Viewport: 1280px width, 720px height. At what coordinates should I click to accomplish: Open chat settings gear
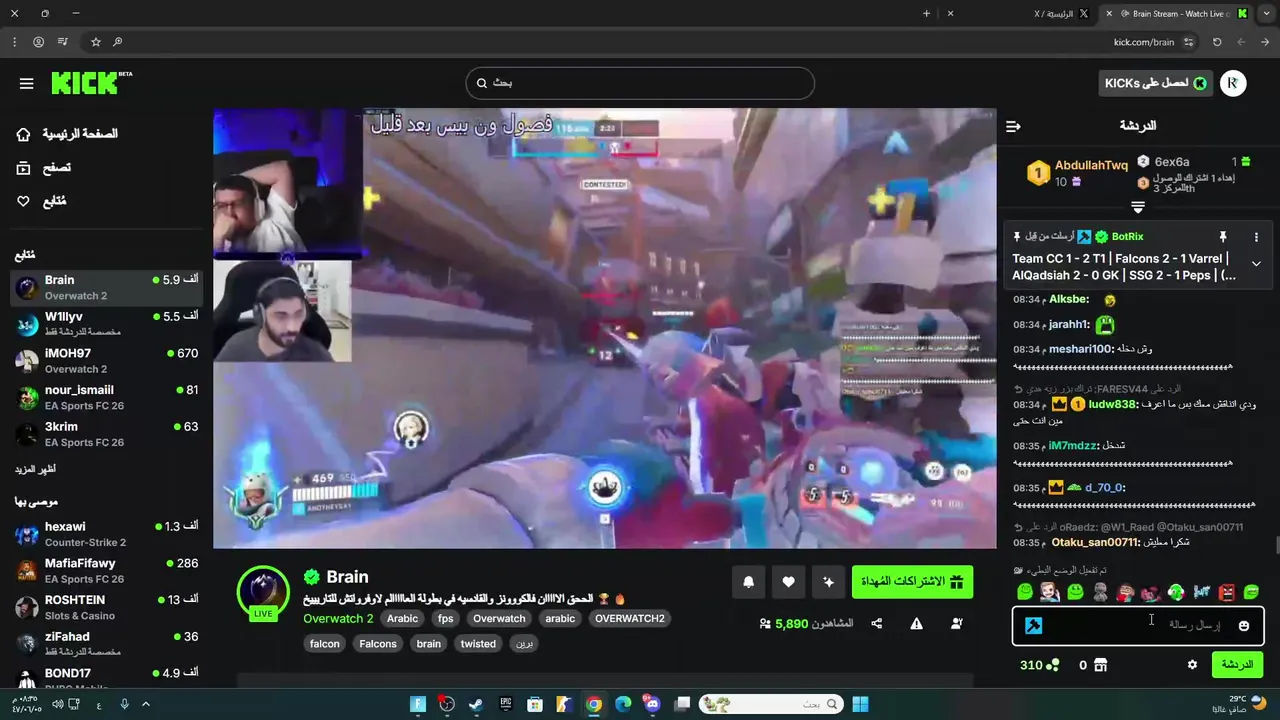coord(1192,665)
